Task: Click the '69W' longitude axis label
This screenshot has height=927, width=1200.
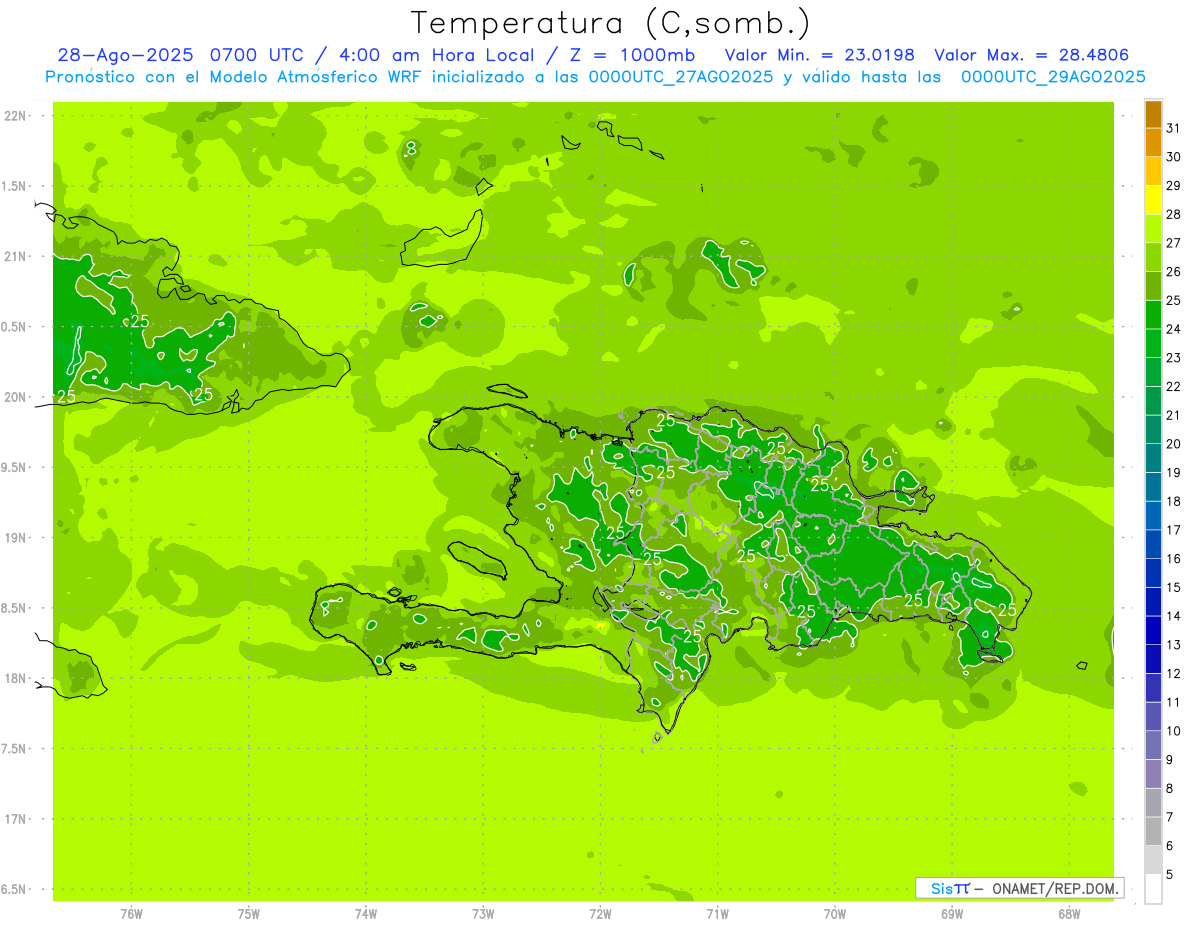Action: click(x=952, y=913)
